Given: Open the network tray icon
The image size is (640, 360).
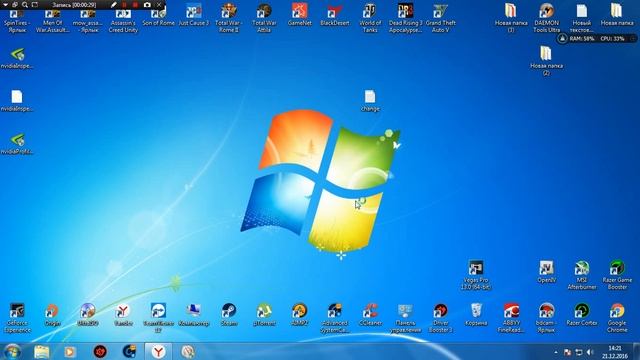Looking at the screenshot, I should 579,352.
